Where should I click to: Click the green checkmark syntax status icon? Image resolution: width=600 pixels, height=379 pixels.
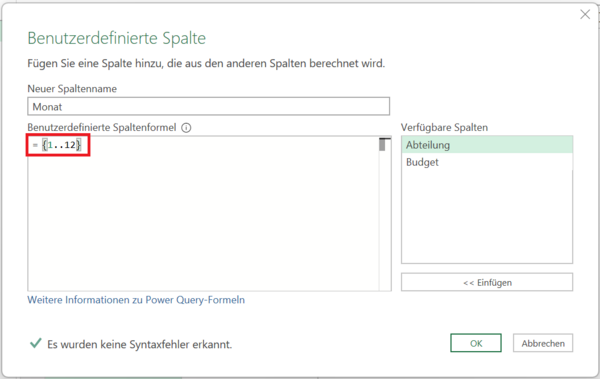[x=36, y=343]
